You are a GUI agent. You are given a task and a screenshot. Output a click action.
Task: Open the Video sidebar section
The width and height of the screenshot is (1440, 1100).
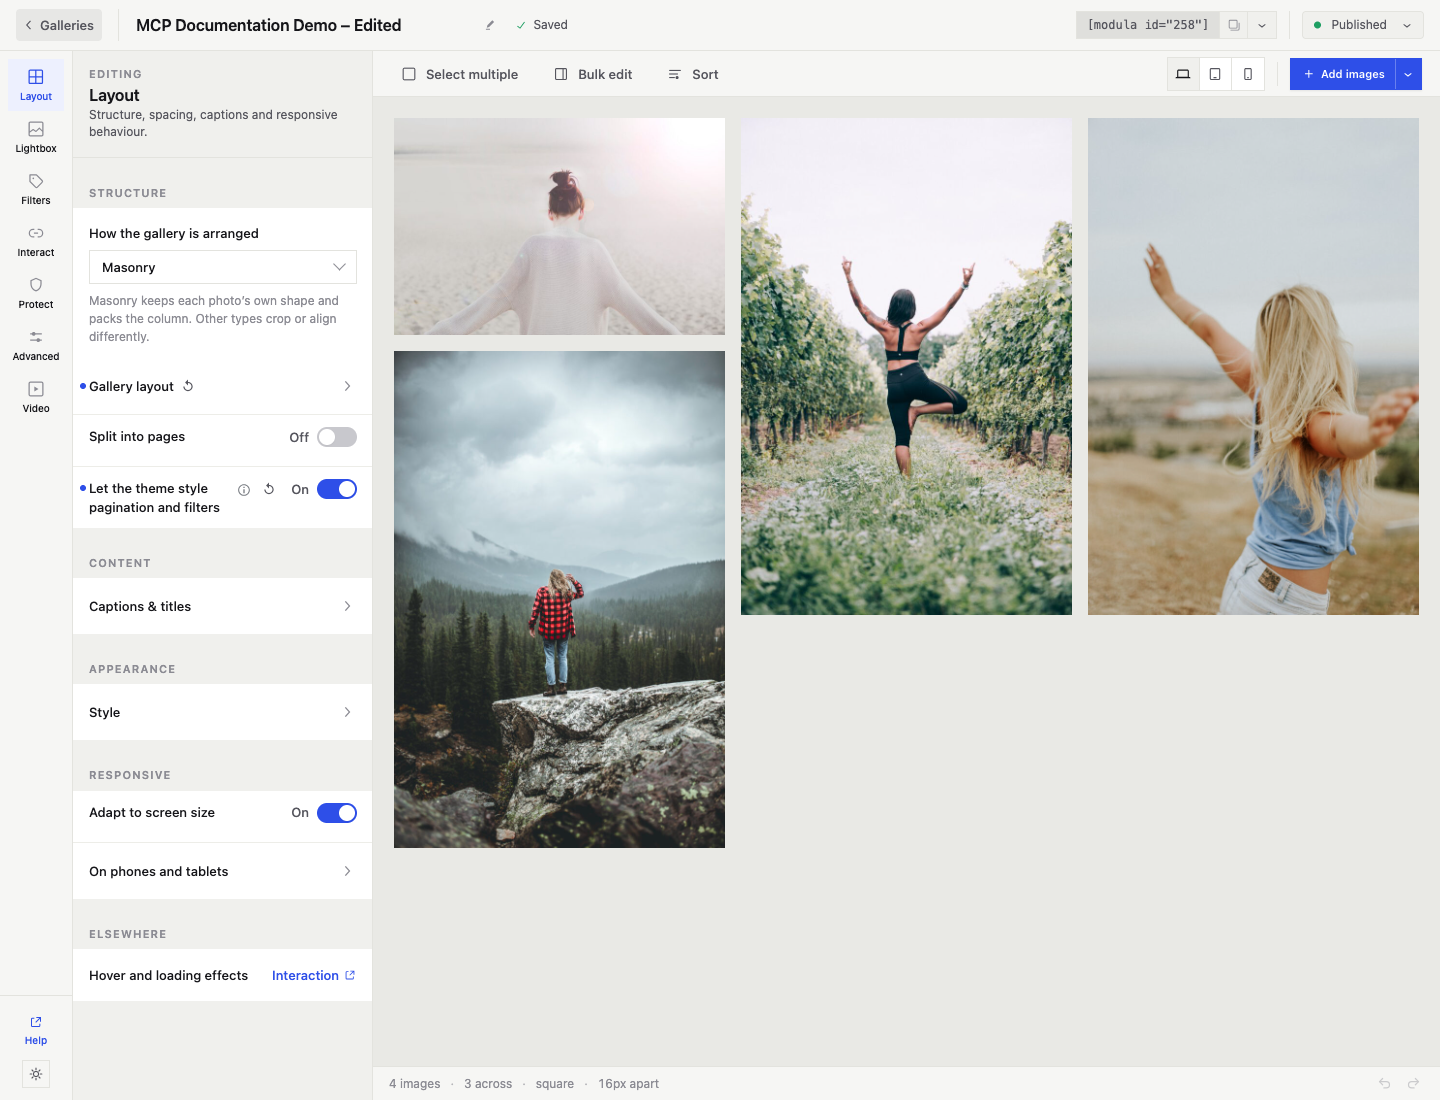36,396
